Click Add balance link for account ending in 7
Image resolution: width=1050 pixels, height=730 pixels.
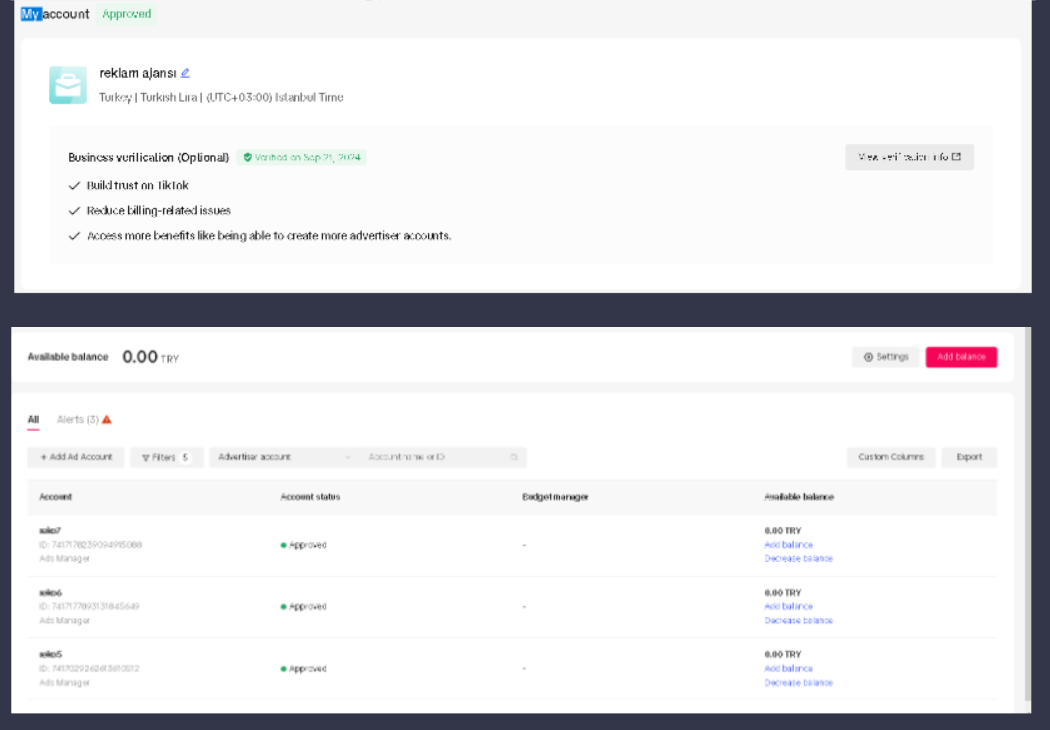[x=788, y=545]
